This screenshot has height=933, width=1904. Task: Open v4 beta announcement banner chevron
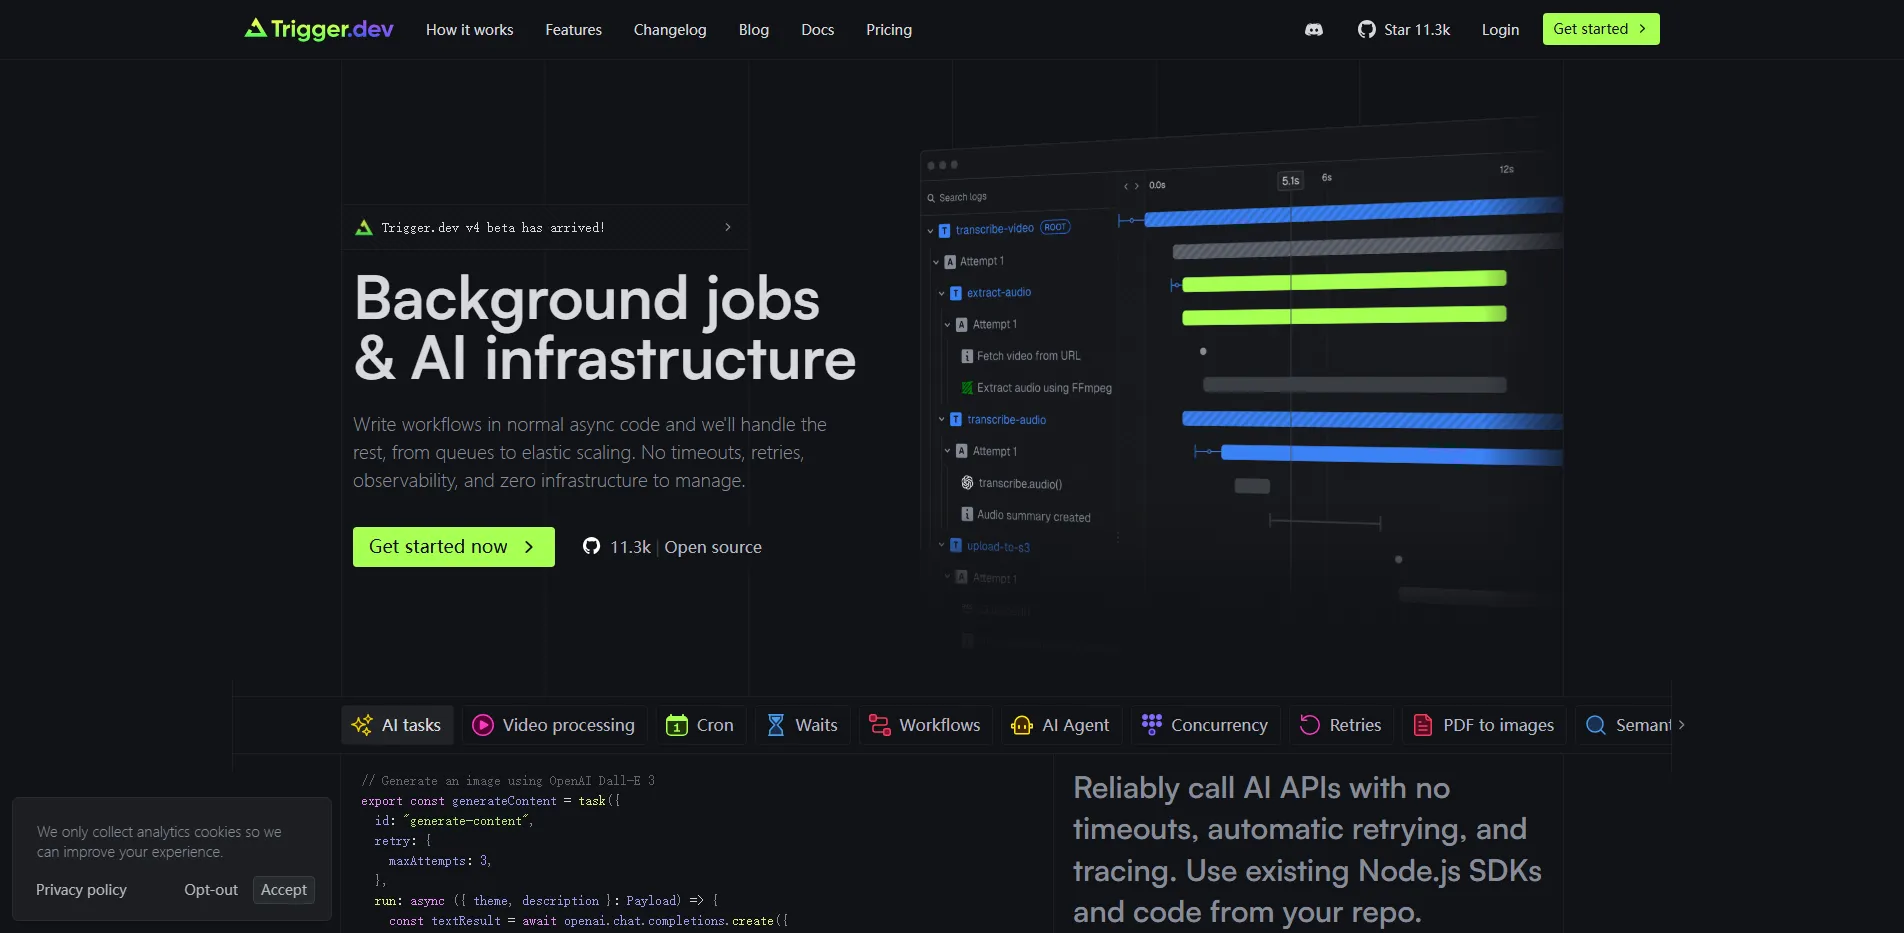pos(728,227)
